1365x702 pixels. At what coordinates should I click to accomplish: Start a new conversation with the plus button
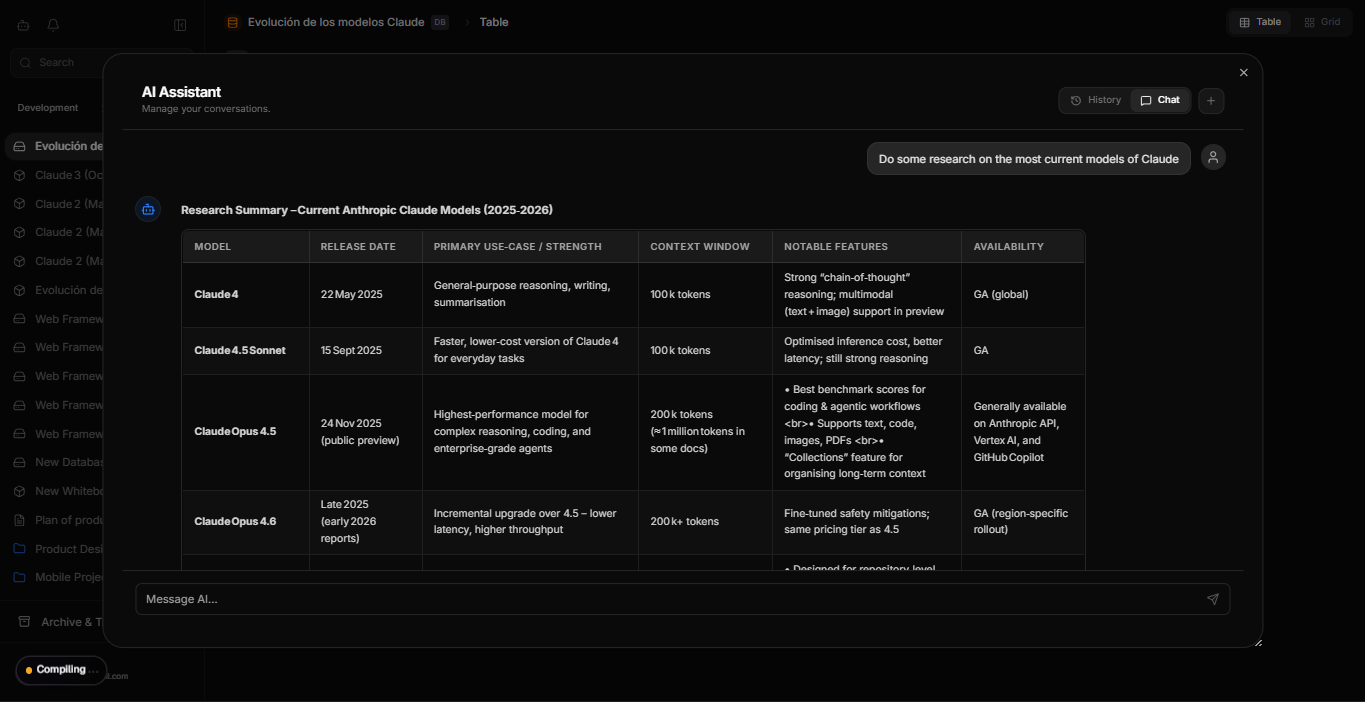coord(1211,100)
